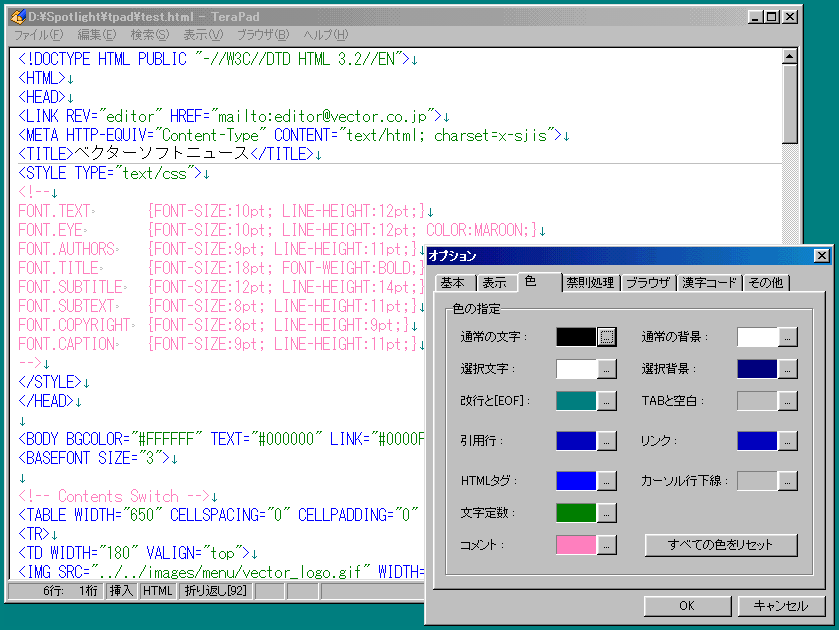Click the pink コメント color swatch
This screenshot has width=839, height=630.
576,545
